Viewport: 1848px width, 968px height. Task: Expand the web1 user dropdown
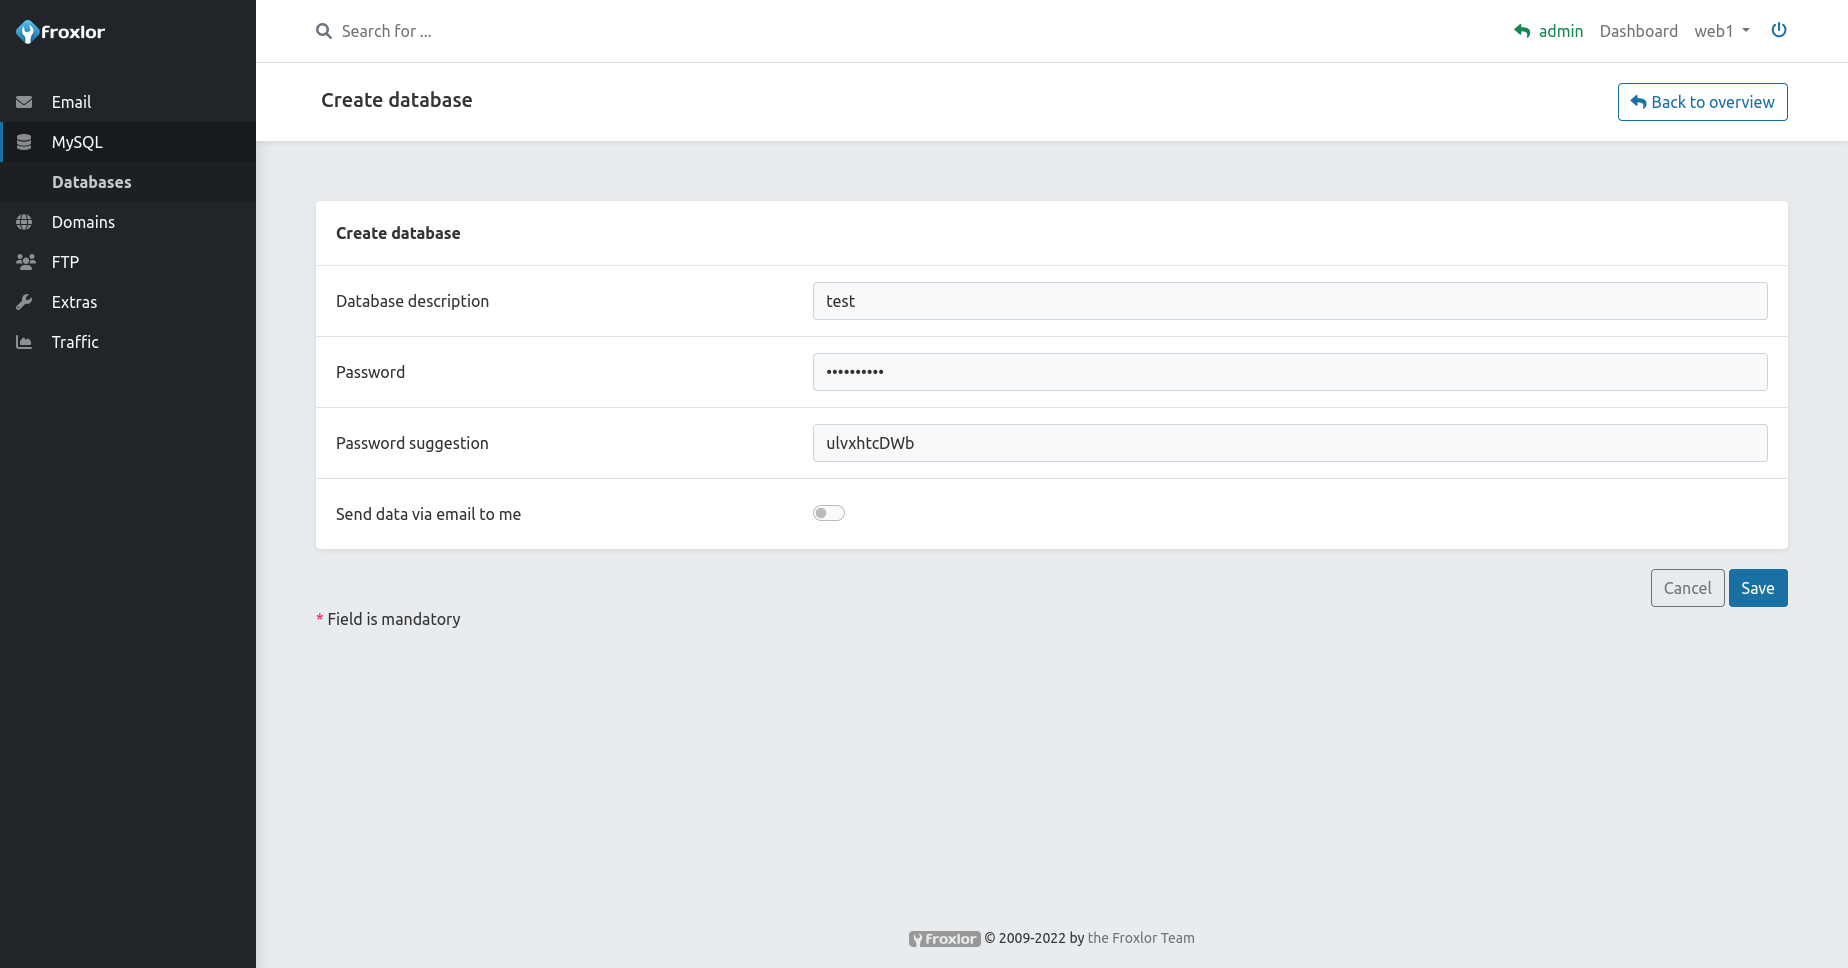(1721, 31)
